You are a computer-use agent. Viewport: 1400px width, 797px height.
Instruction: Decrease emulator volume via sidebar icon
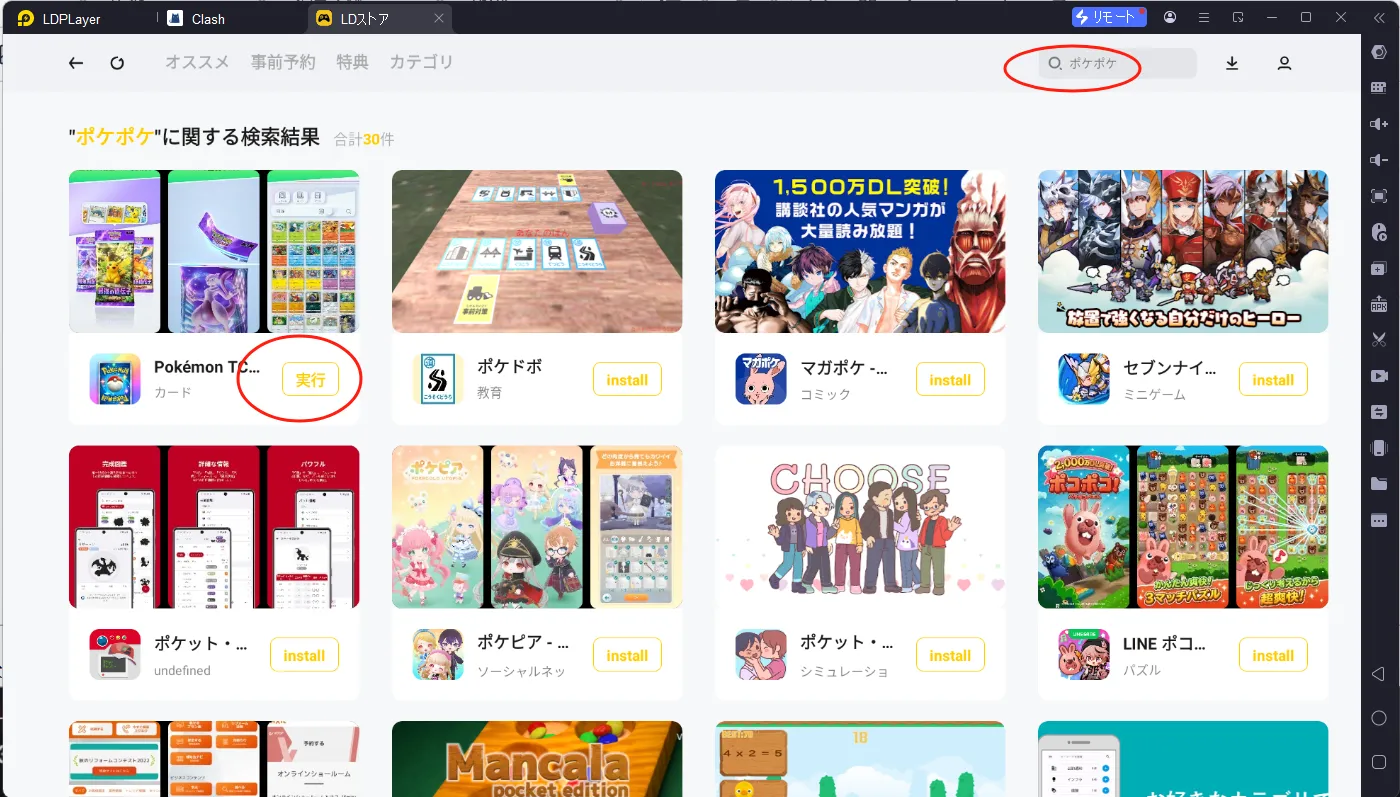(1379, 159)
